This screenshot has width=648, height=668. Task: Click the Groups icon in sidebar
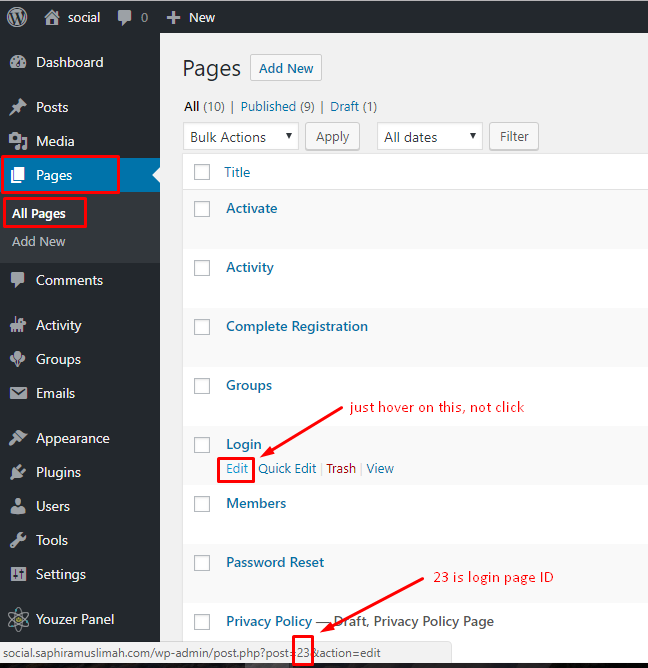pos(18,359)
